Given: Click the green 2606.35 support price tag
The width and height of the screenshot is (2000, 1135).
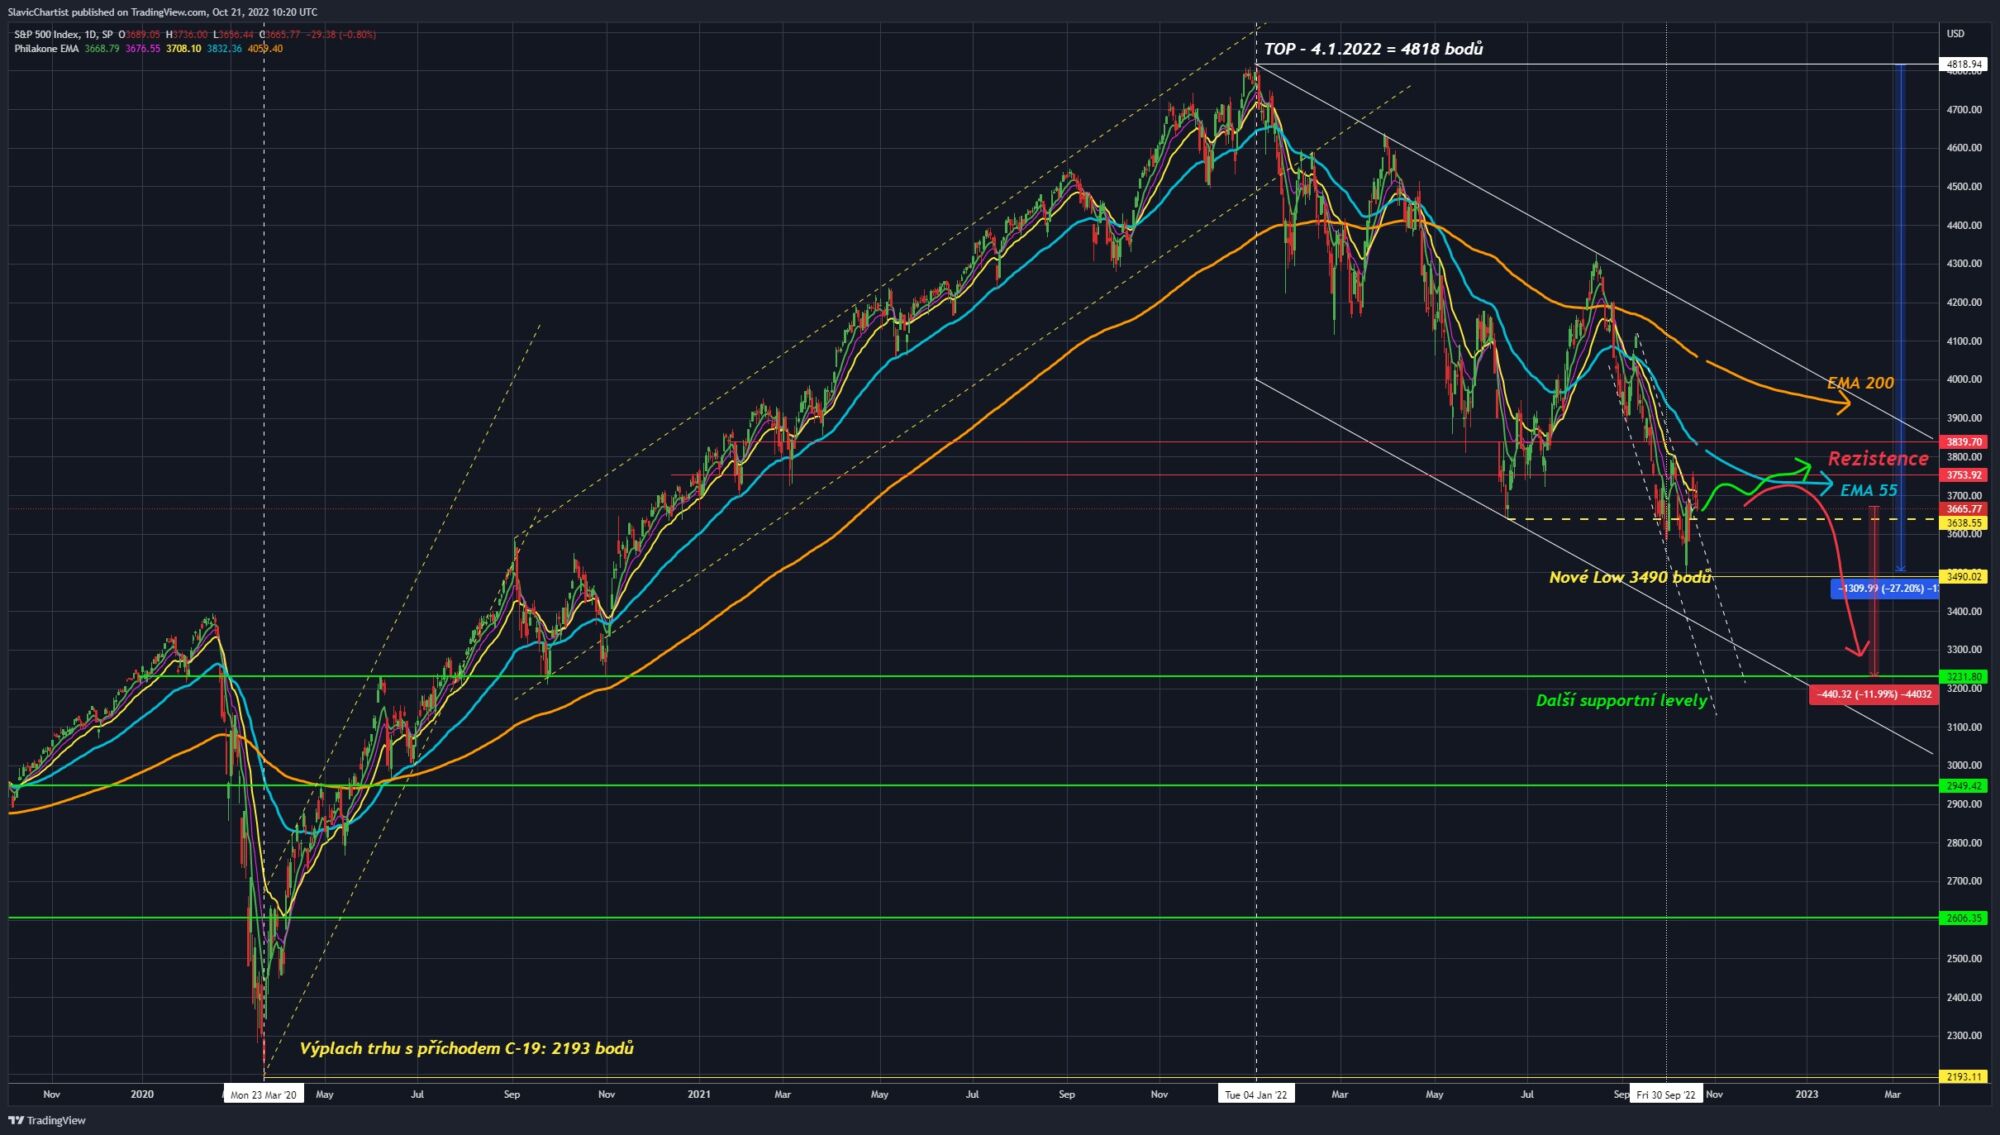Looking at the screenshot, I should pos(1964,917).
